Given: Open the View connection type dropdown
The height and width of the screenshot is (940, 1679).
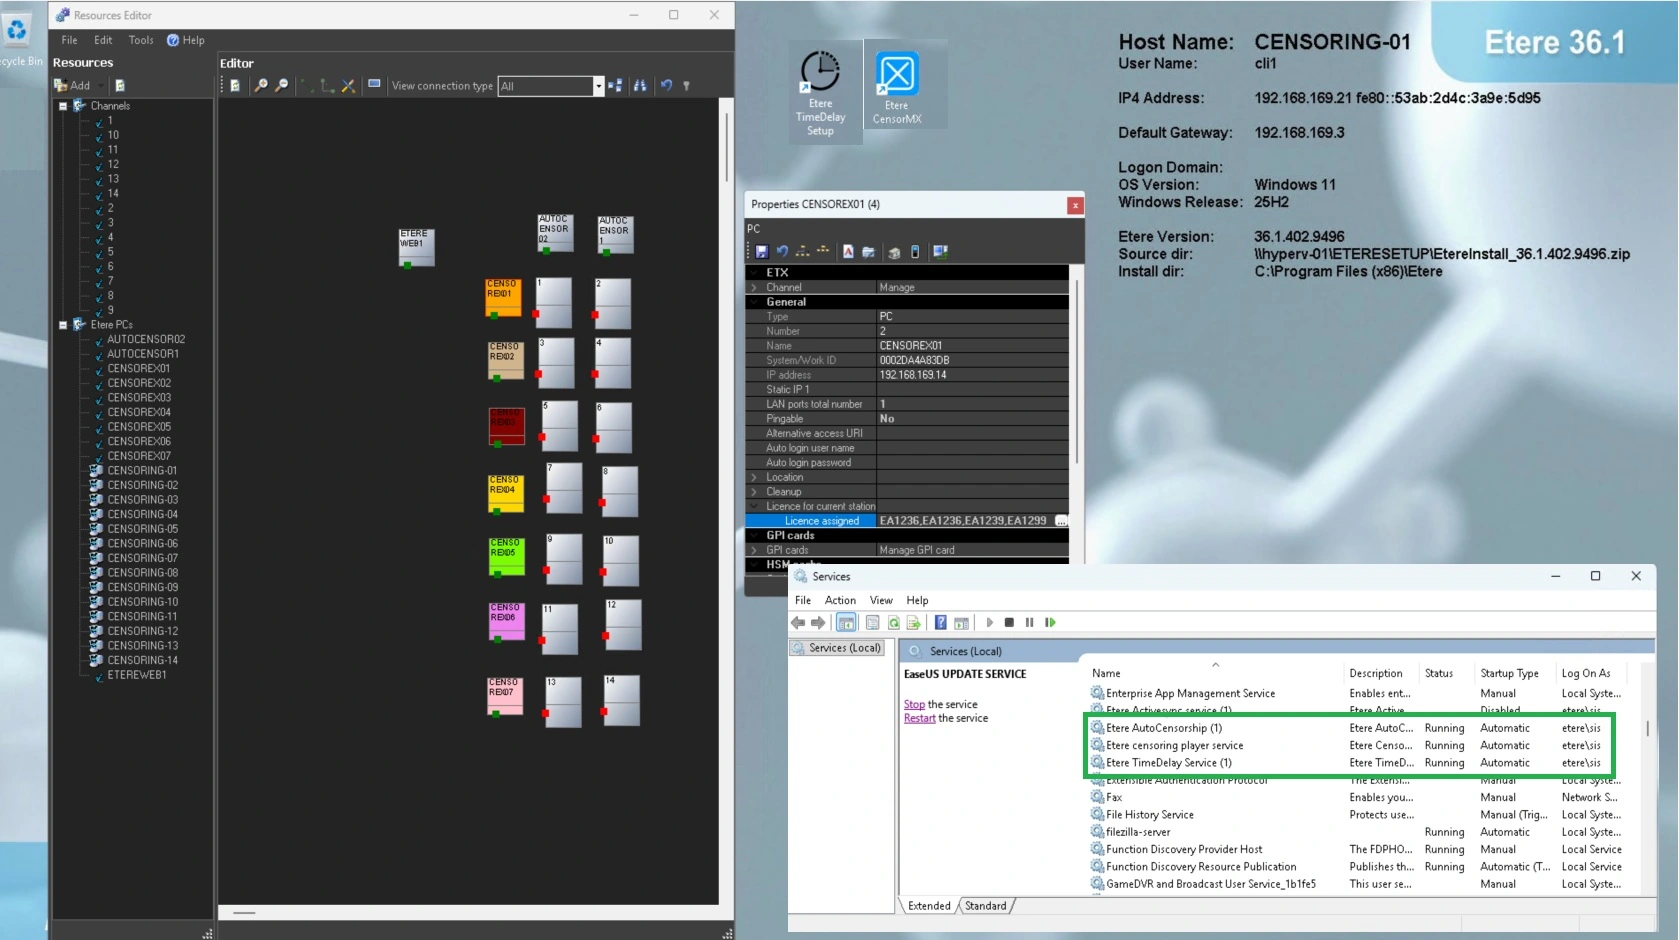Looking at the screenshot, I should 599,86.
